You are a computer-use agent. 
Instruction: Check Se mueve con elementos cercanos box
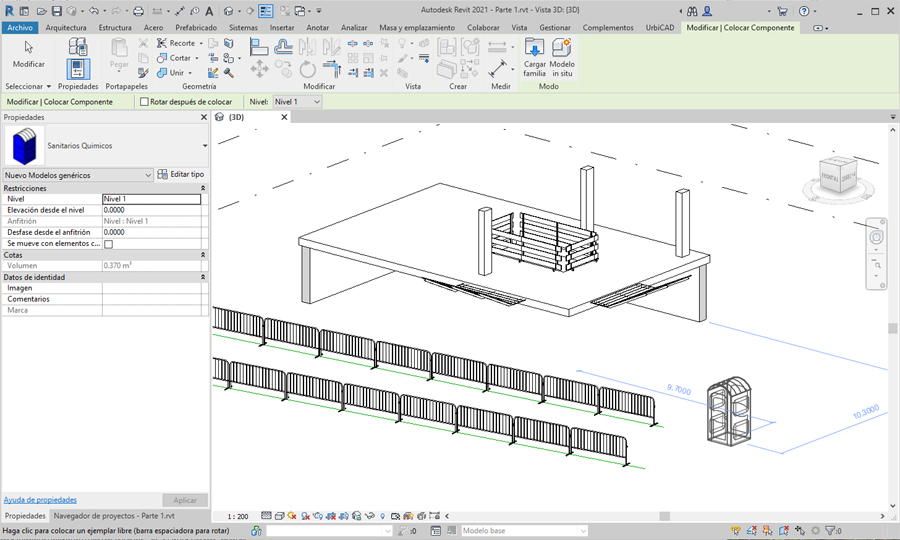(109, 243)
